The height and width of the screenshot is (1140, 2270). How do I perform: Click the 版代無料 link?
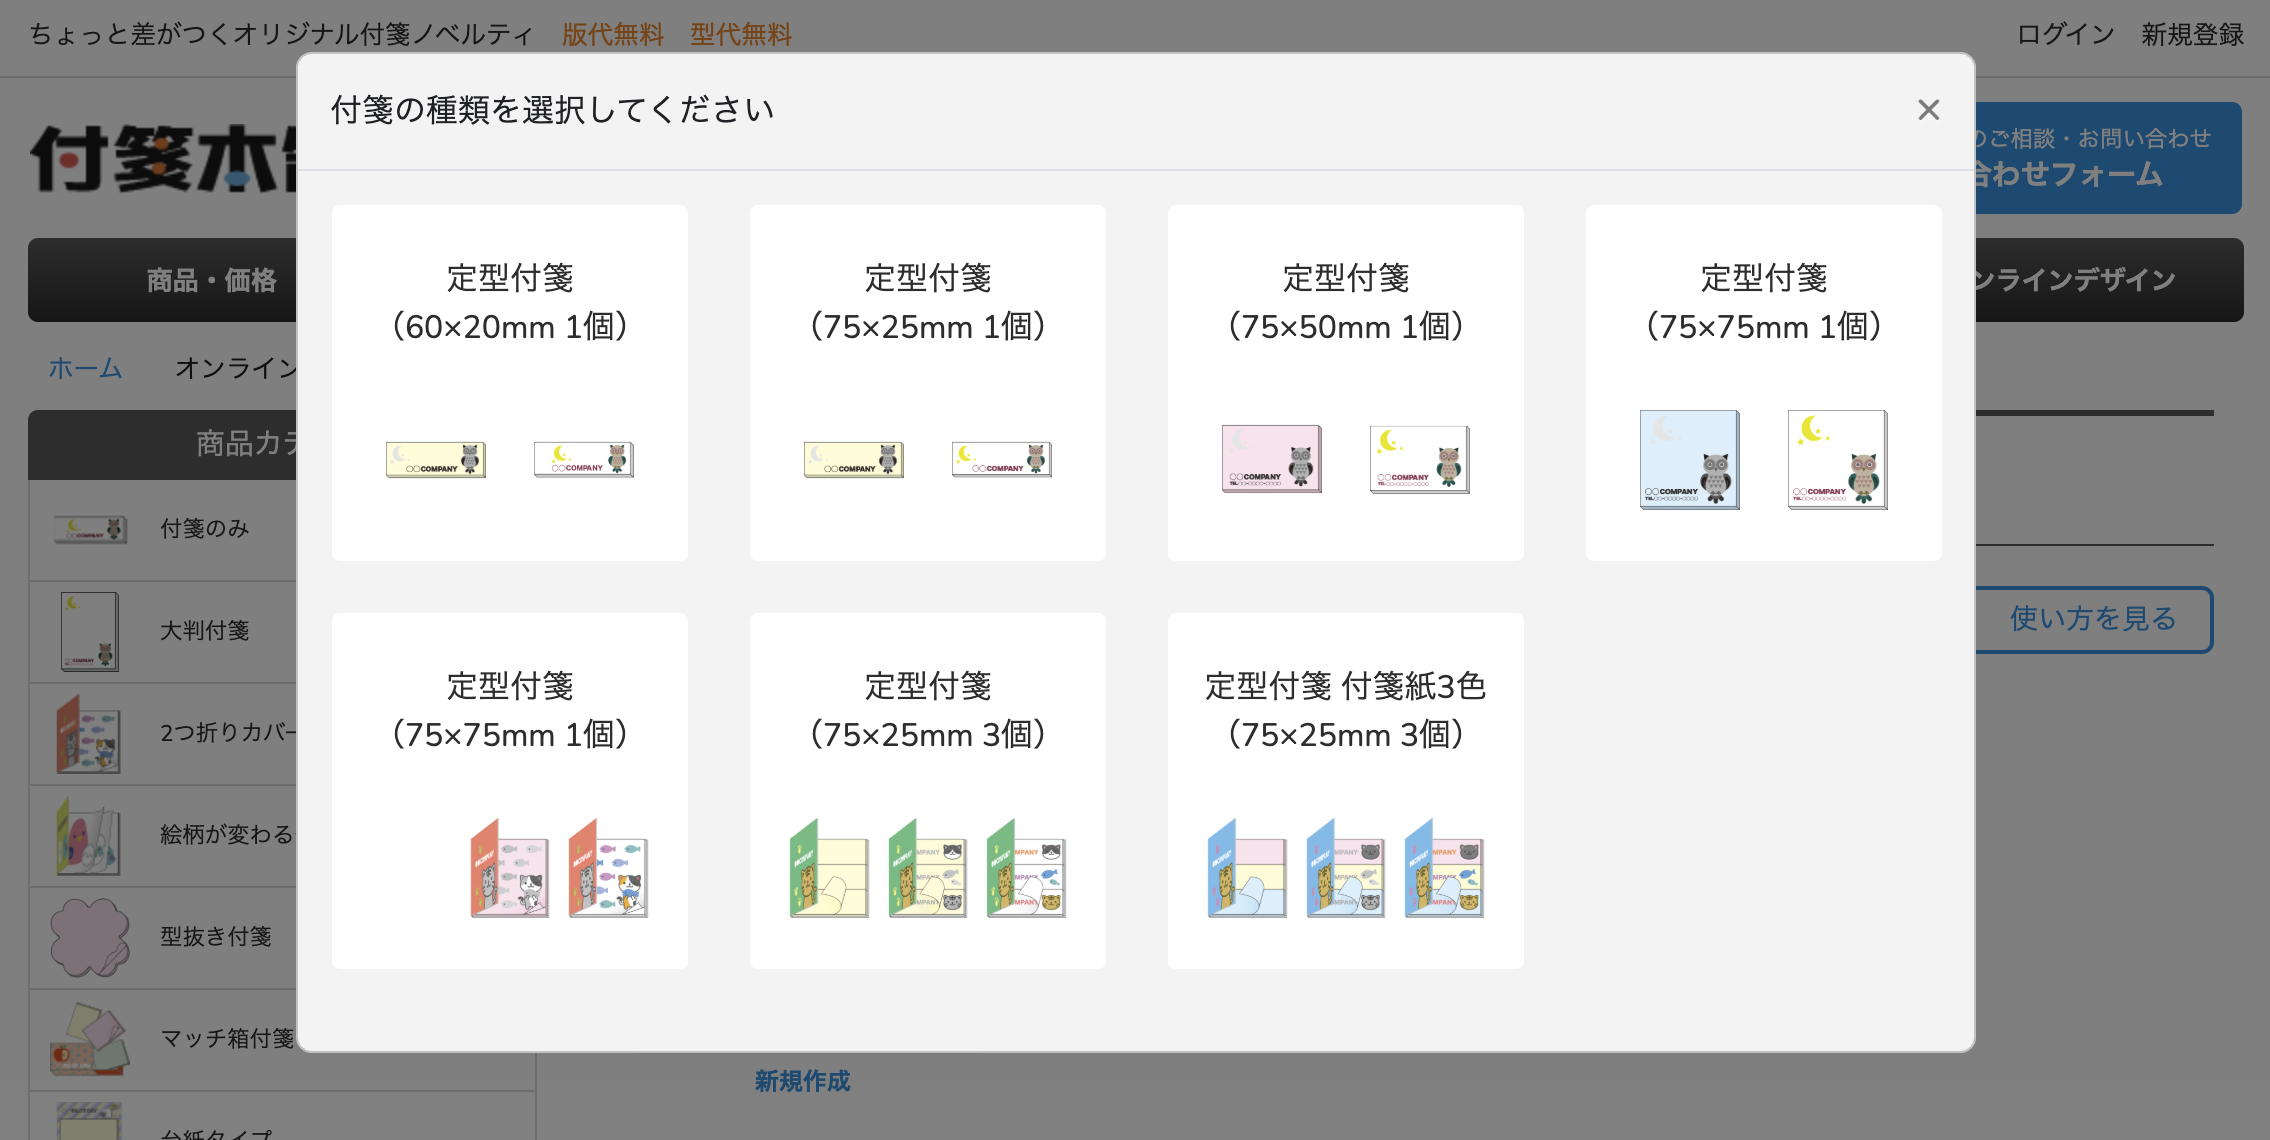click(x=613, y=35)
